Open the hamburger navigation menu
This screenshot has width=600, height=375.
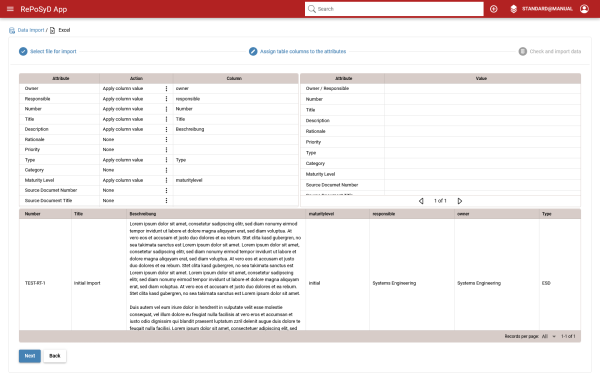click(x=10, y=9)
